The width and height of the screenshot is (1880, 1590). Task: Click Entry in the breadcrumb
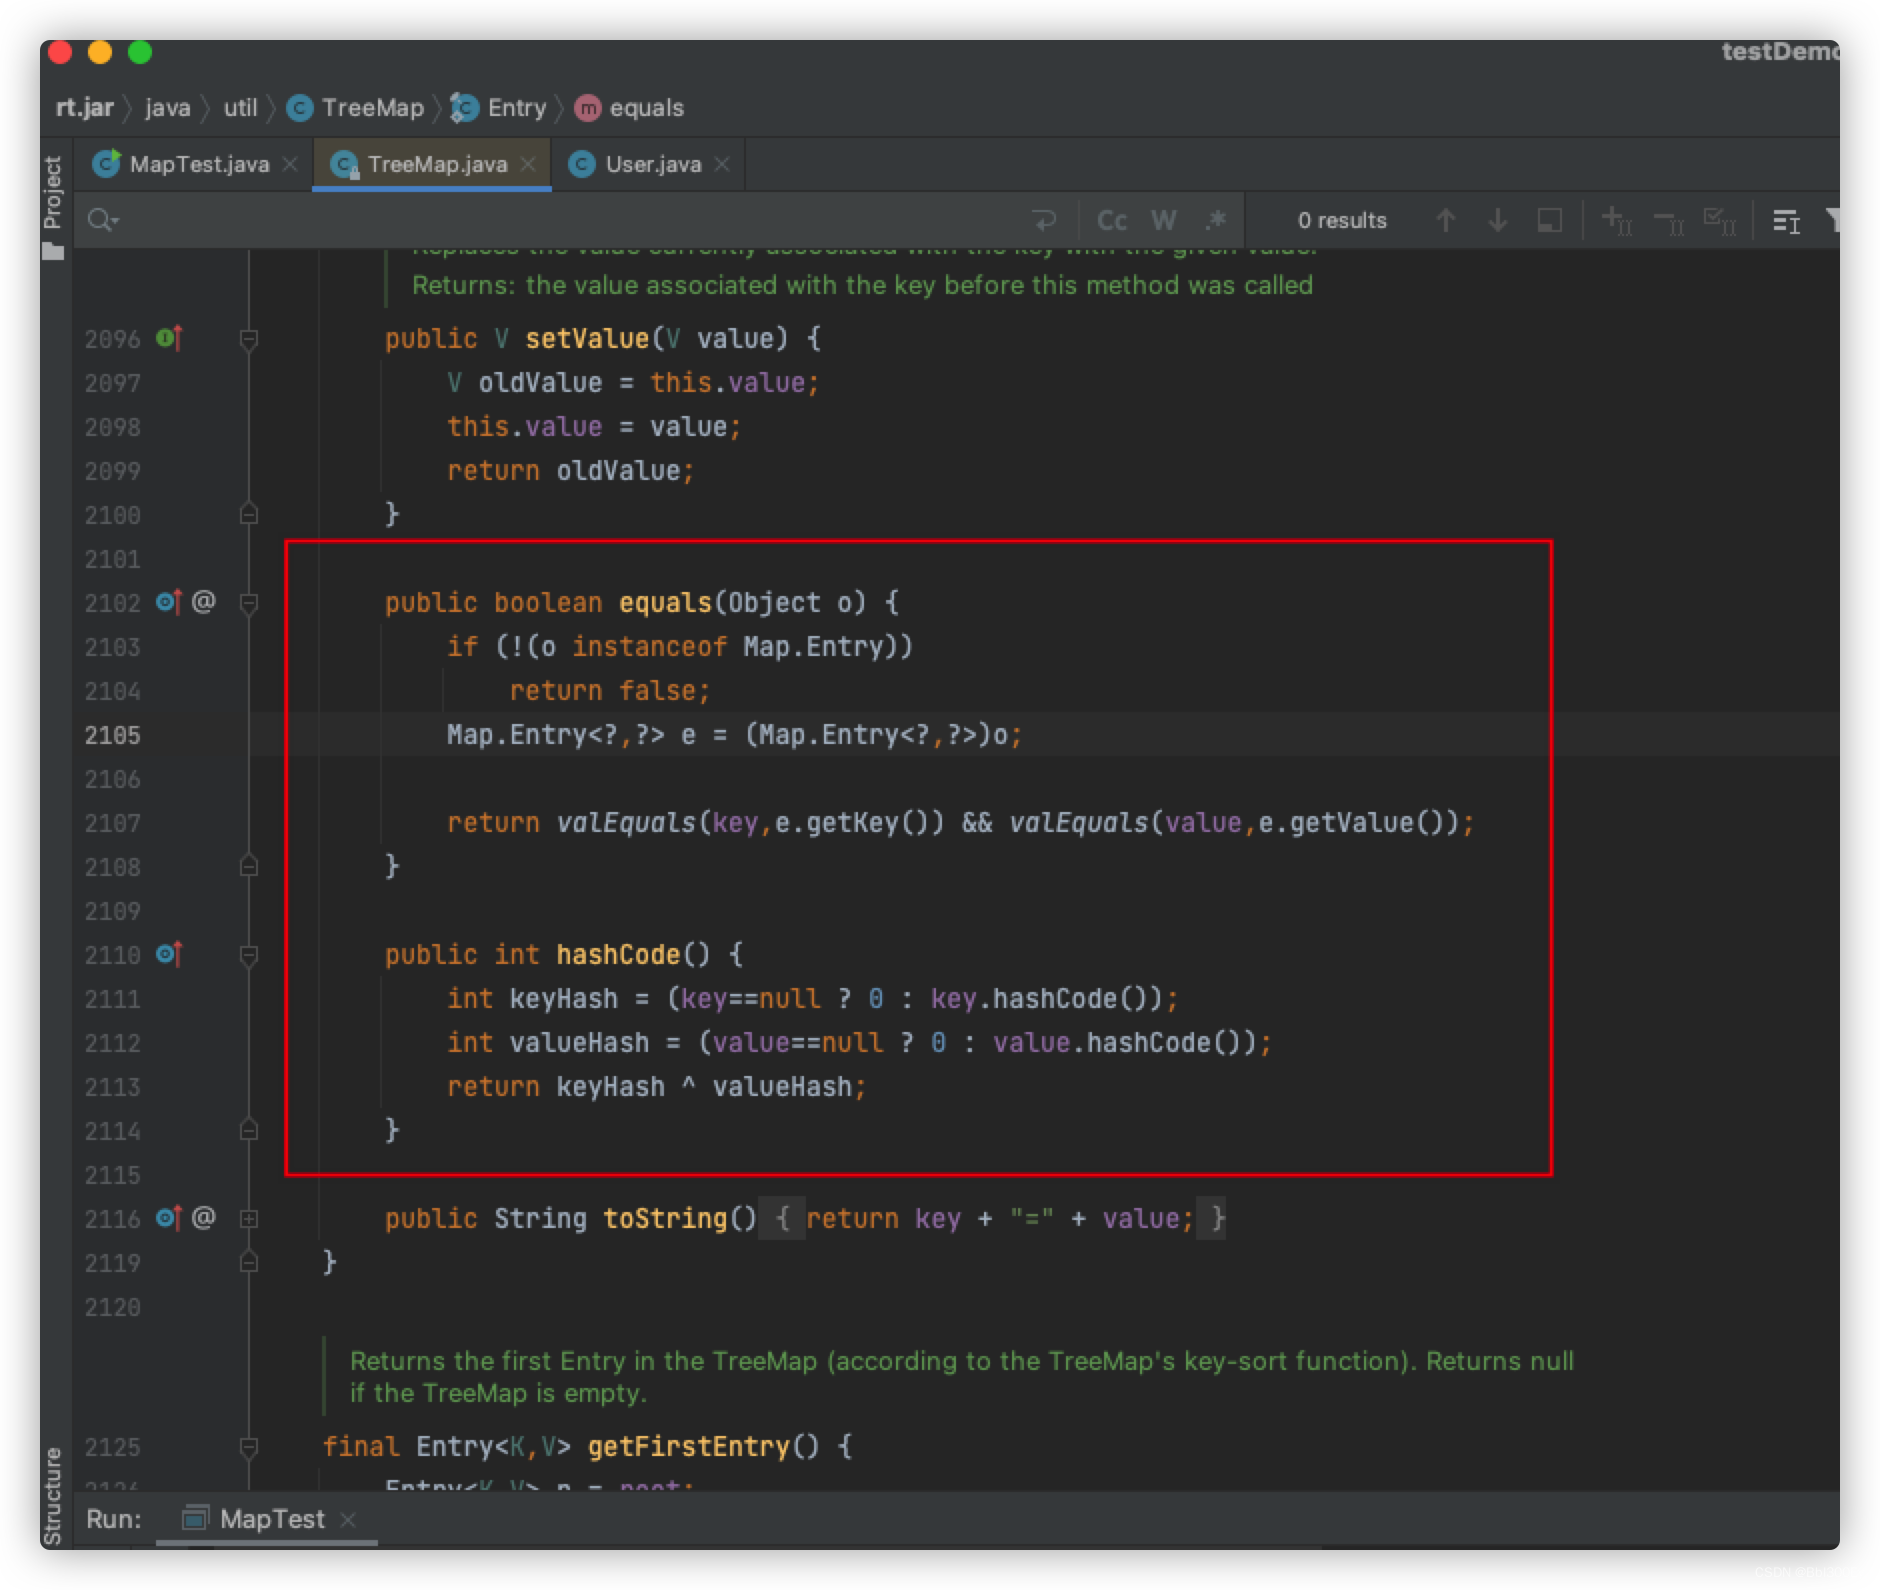(498, 108)
